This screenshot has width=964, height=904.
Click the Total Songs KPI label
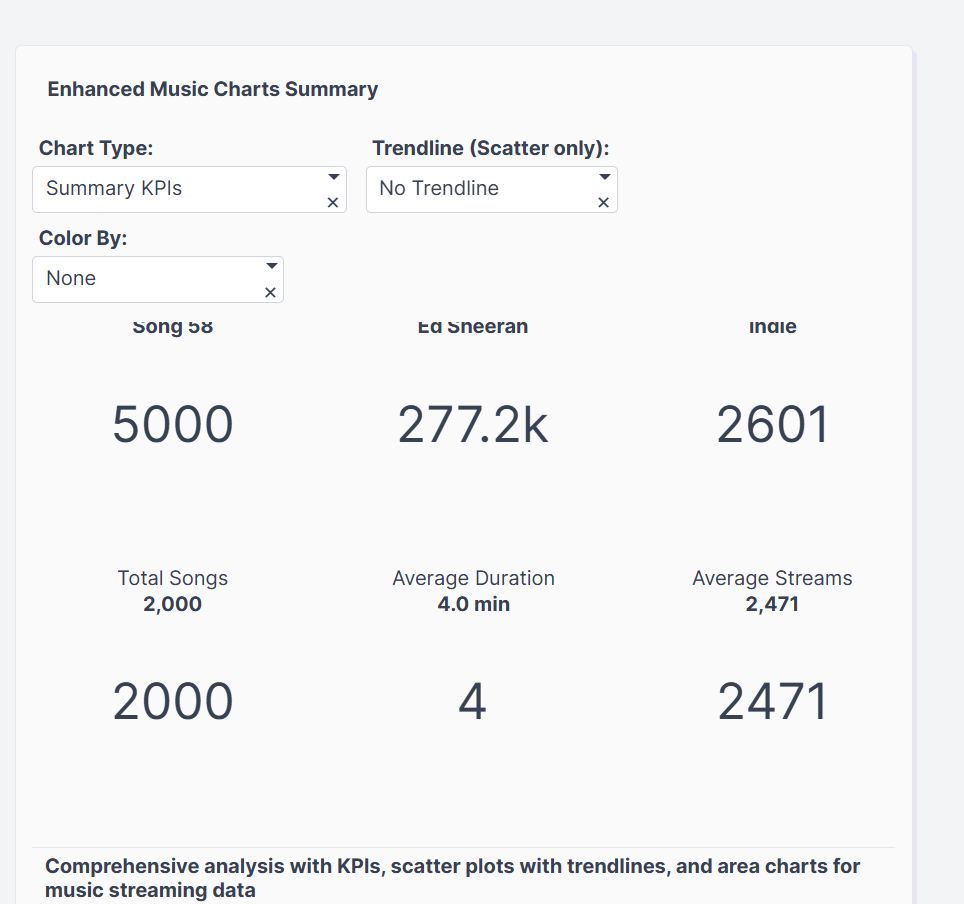tap(173, 578)
